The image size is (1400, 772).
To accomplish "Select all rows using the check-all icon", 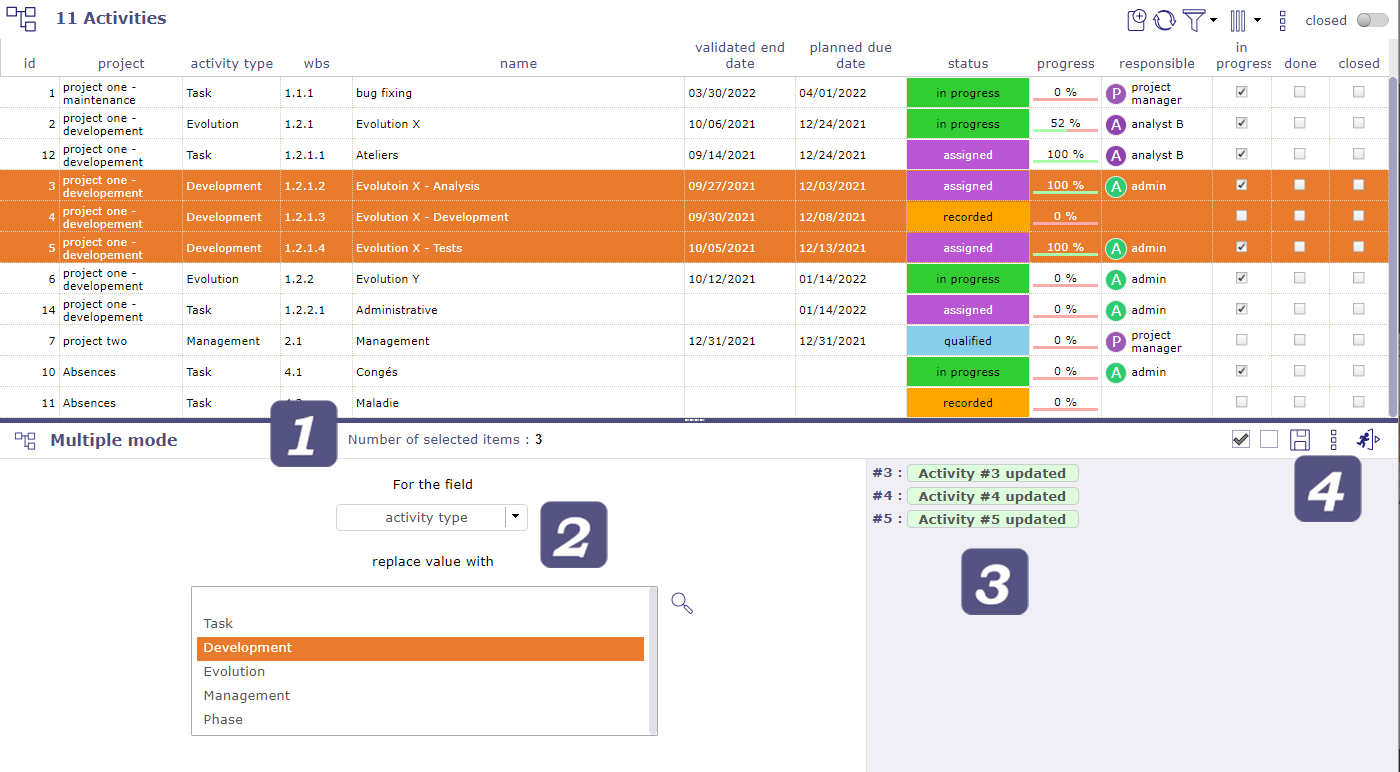I will 1240,439.
